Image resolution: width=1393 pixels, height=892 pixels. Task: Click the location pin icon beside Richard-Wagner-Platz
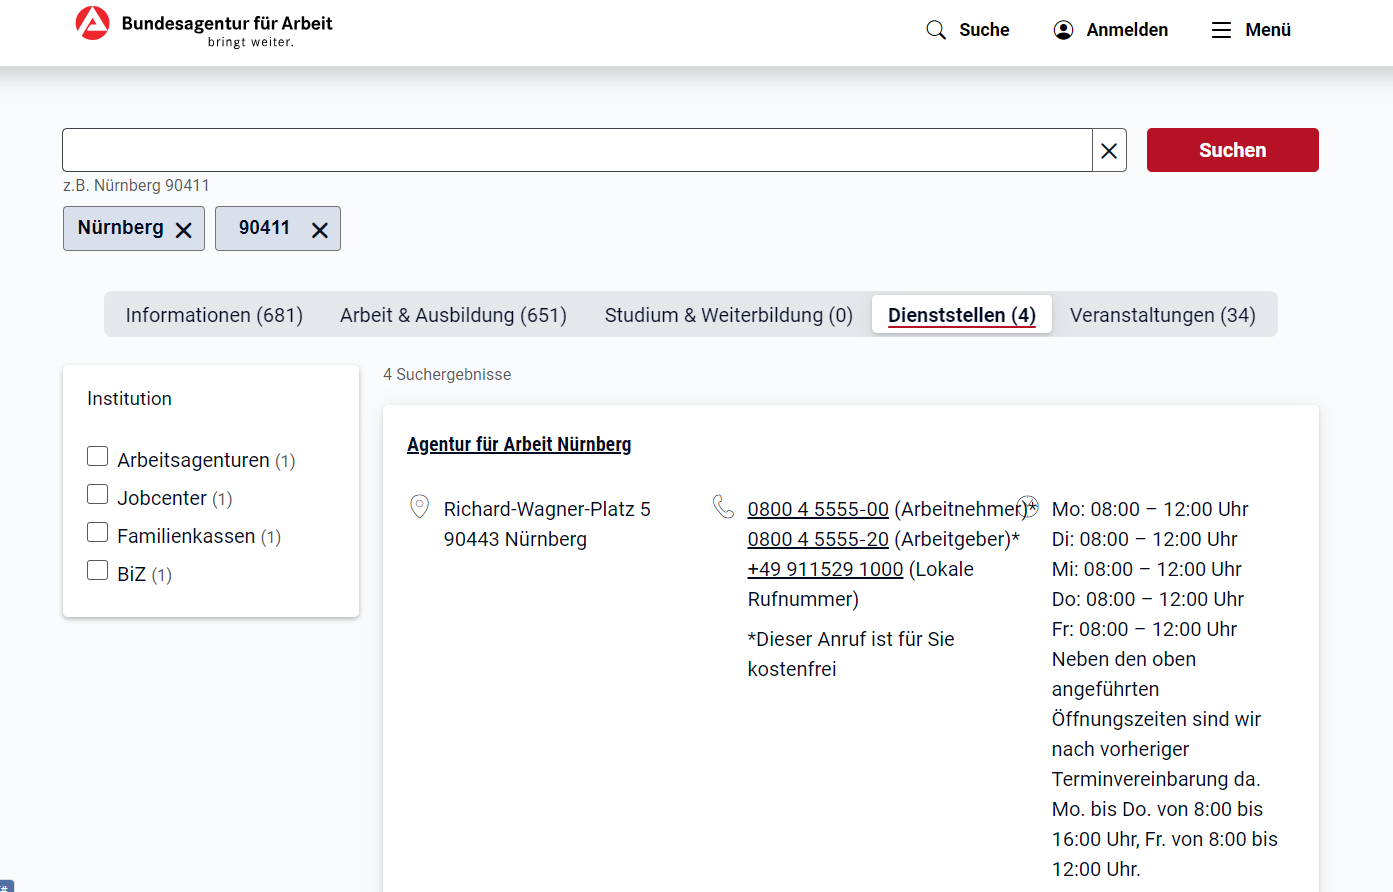(420, 507)
